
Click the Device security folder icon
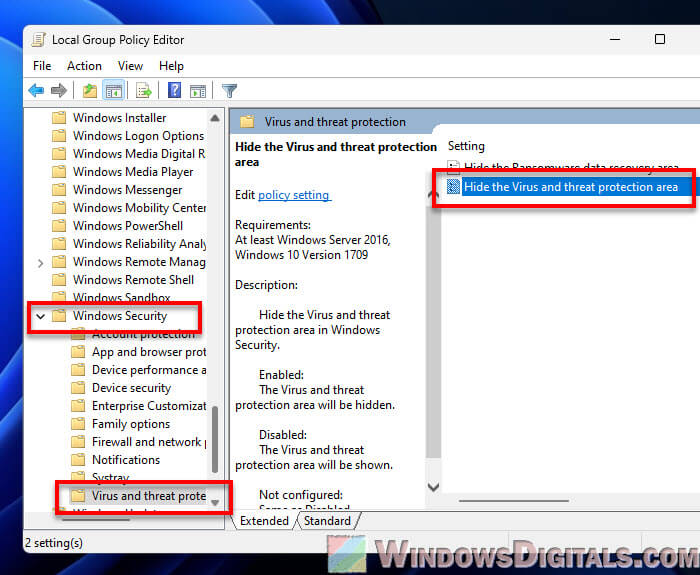[78, 388]
